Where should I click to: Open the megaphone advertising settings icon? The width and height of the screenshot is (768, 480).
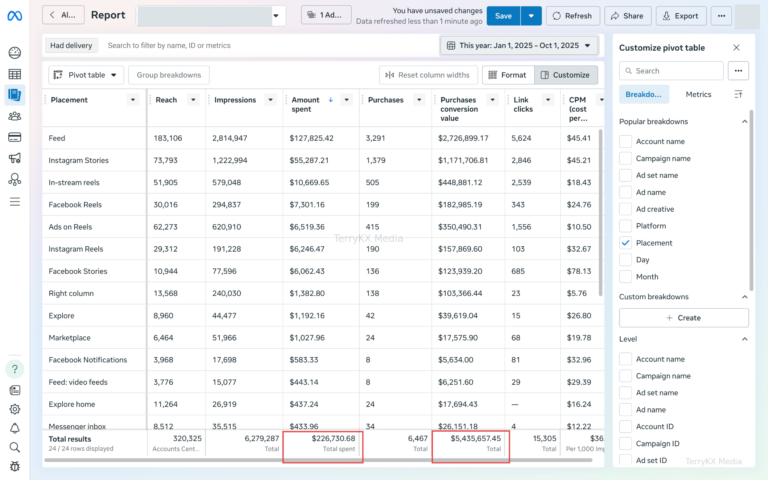tap(15, 158)
